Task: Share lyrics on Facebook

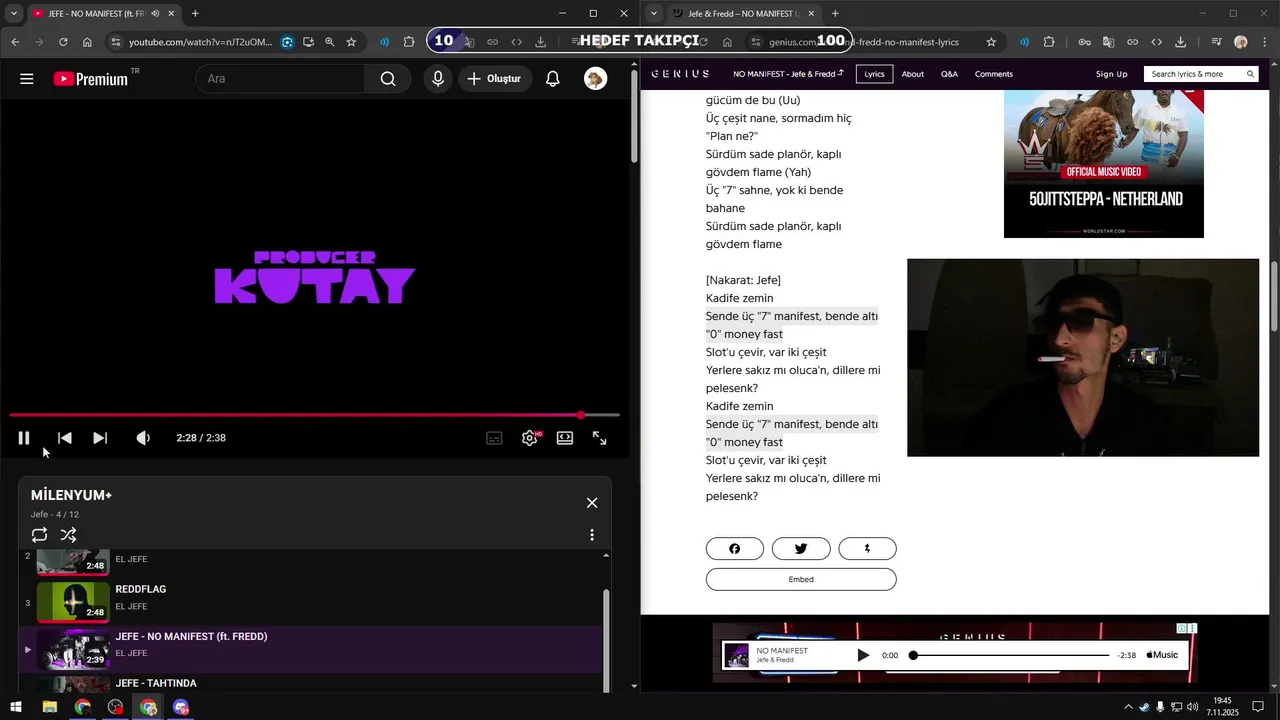Action: pyautogui.click(x=735, y=549)
